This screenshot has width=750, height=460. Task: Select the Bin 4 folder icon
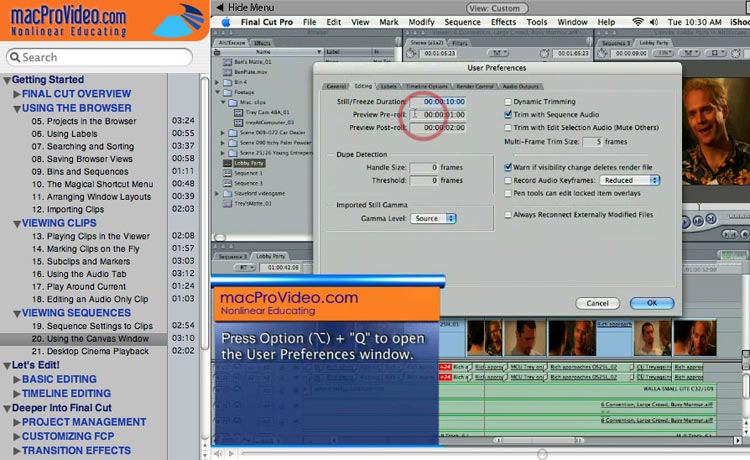point(227,82)
